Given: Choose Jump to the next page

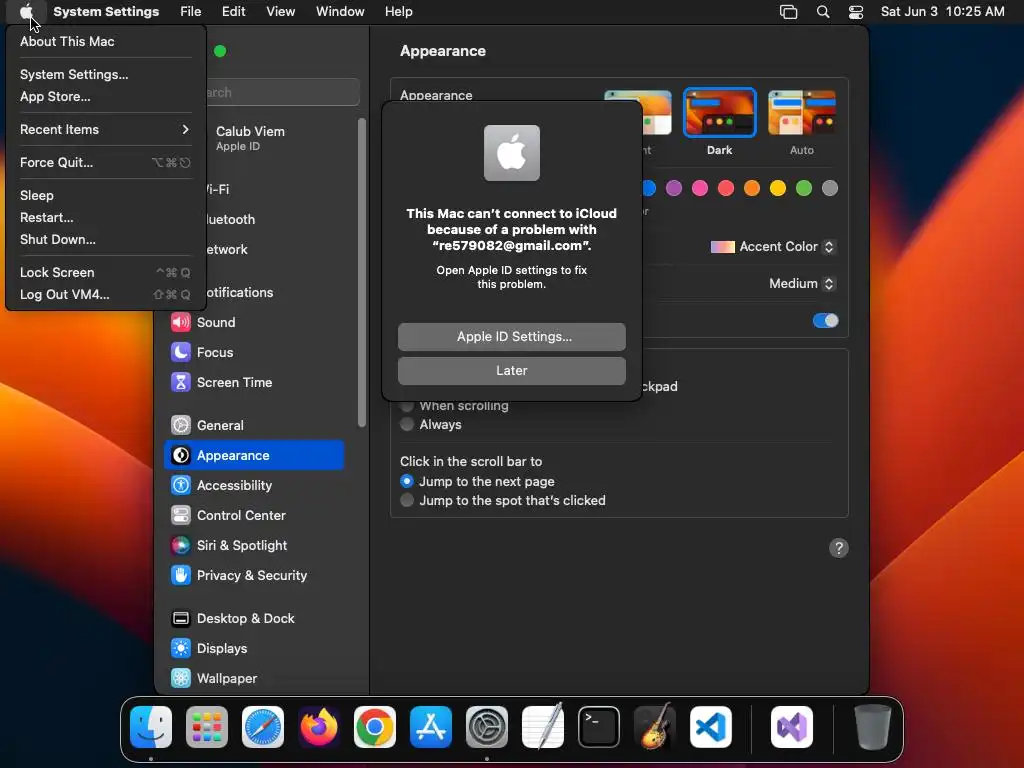Looking at the screenshot, I should (407, 481).
